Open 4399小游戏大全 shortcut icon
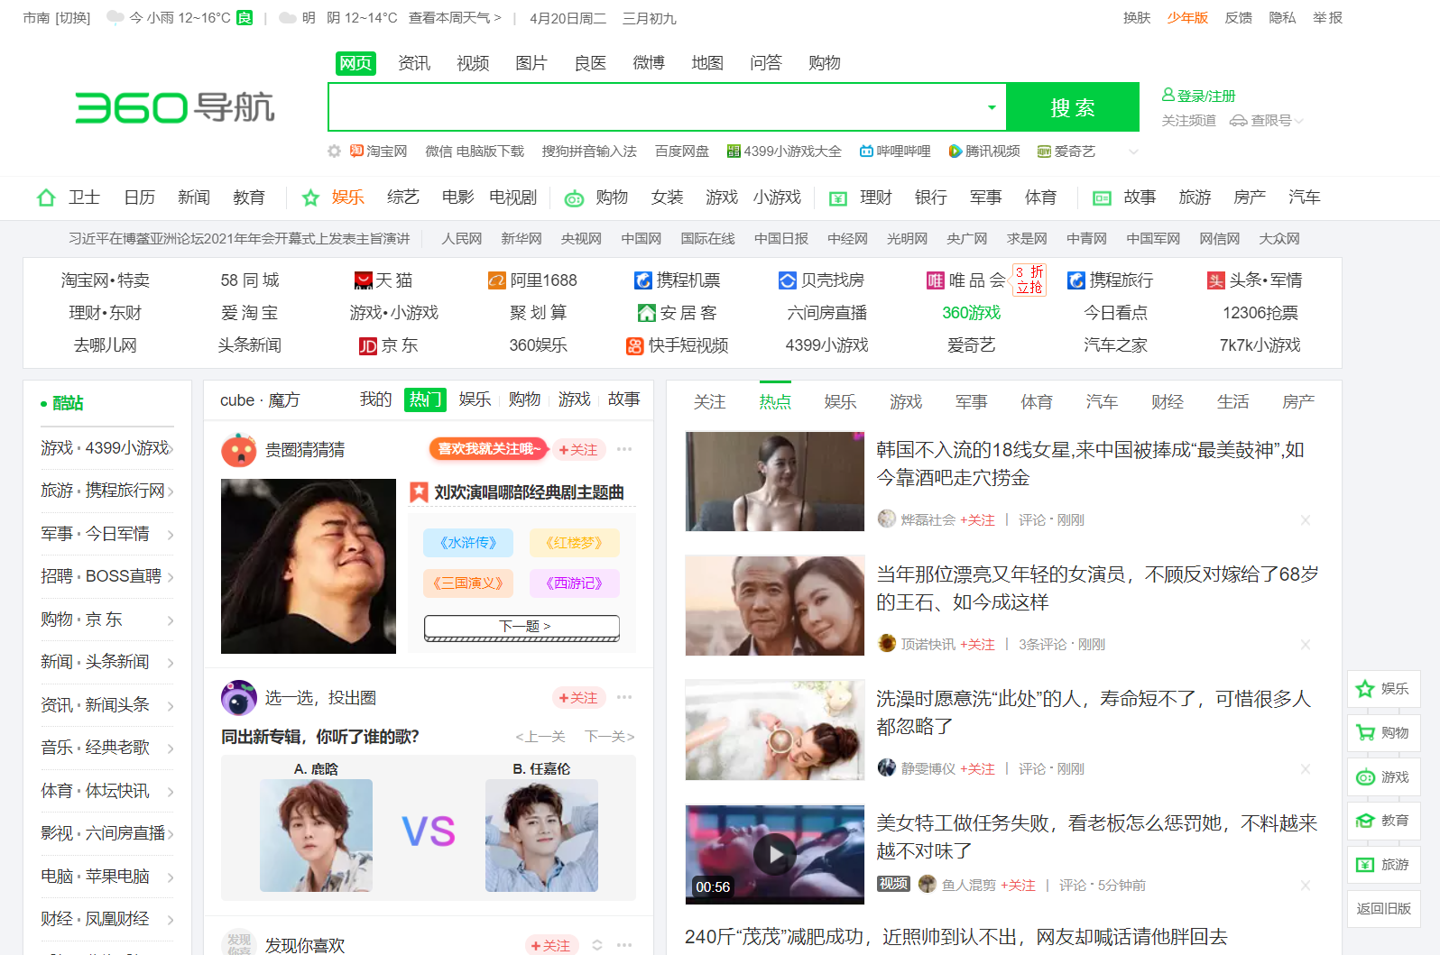 point(734,151)
